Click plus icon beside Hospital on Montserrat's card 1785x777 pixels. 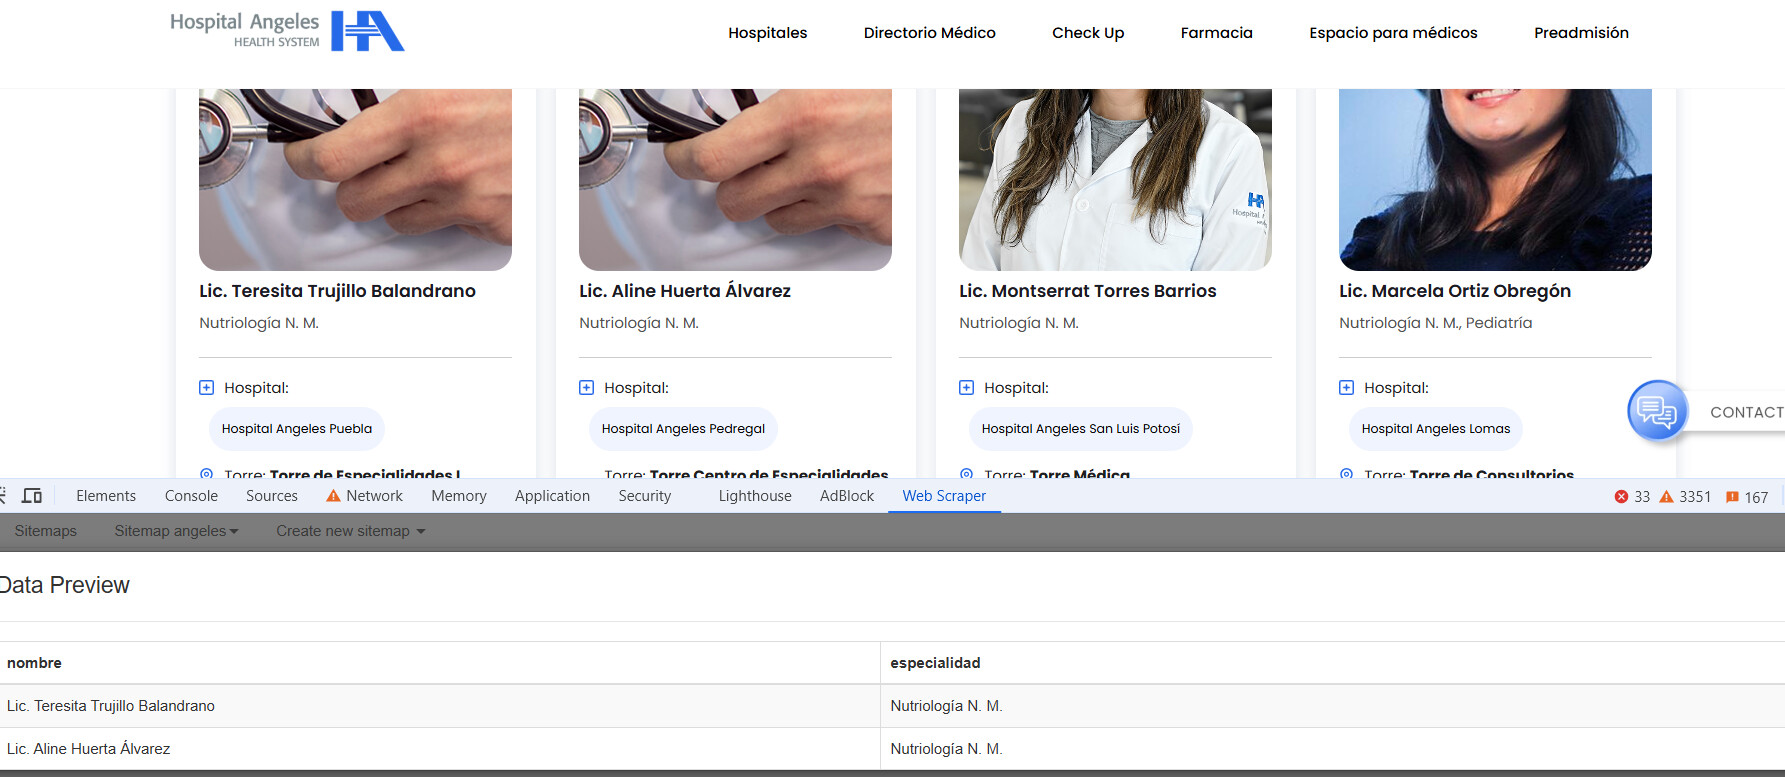967,388
